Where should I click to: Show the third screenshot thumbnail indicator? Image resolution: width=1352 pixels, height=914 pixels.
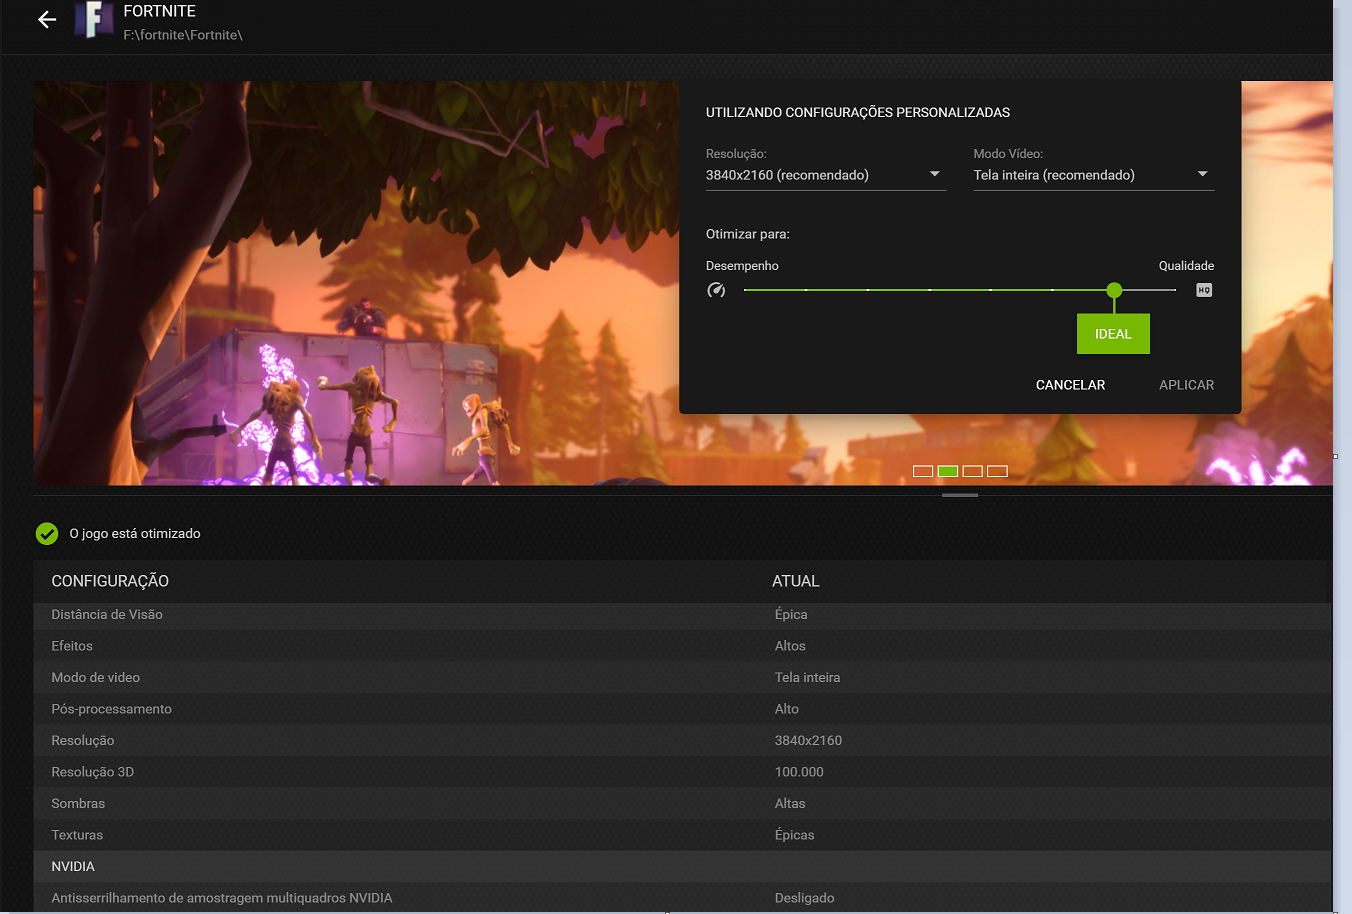[x=972, y=471]
